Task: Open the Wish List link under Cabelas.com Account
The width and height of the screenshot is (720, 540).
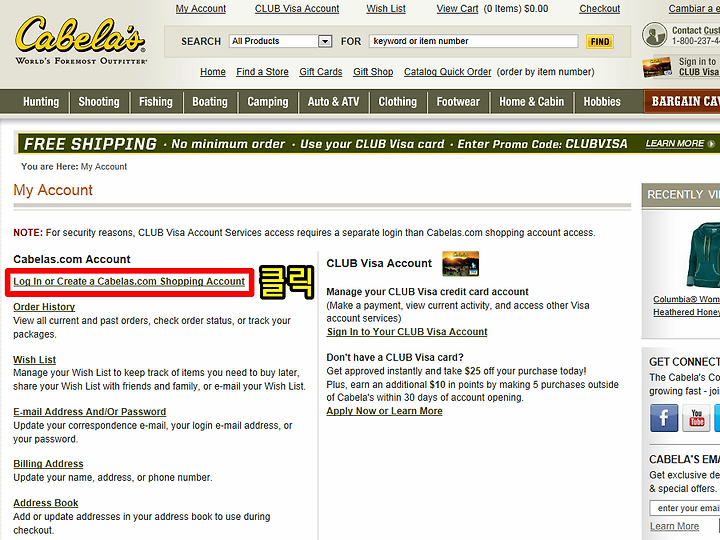Action: click(x=34, y=360)
